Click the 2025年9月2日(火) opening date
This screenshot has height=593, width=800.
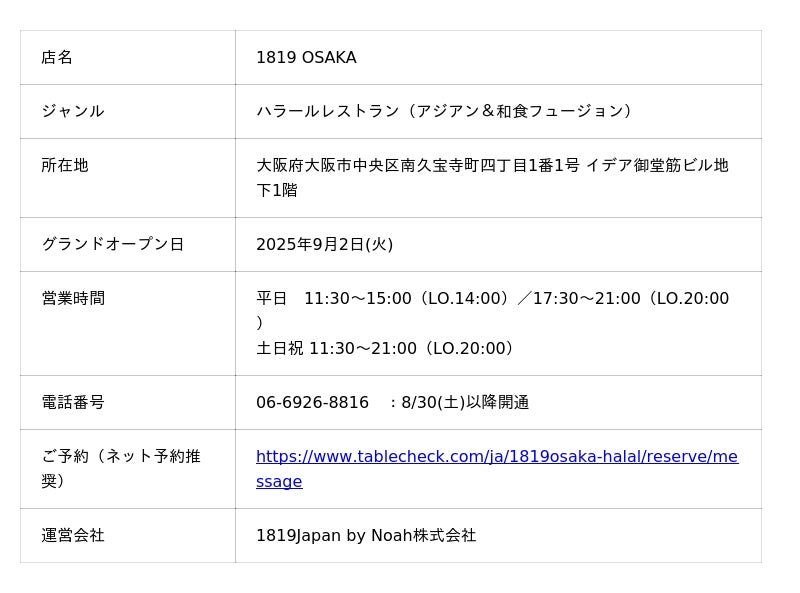pos(324,245)
